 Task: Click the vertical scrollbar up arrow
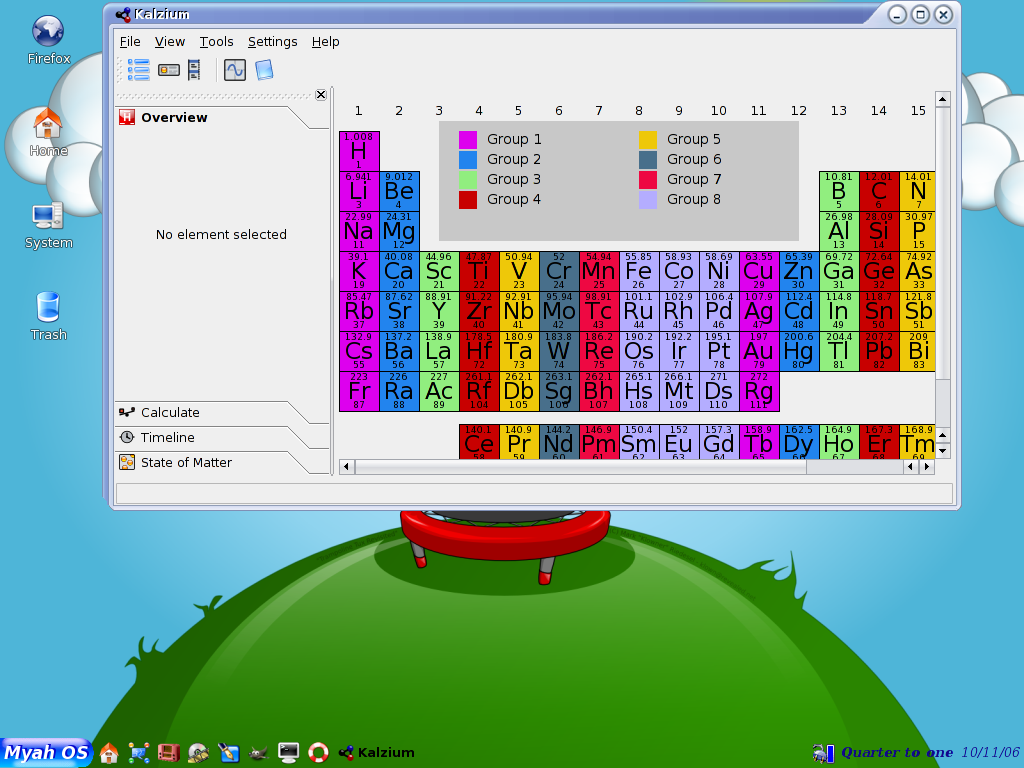[942, 99]
